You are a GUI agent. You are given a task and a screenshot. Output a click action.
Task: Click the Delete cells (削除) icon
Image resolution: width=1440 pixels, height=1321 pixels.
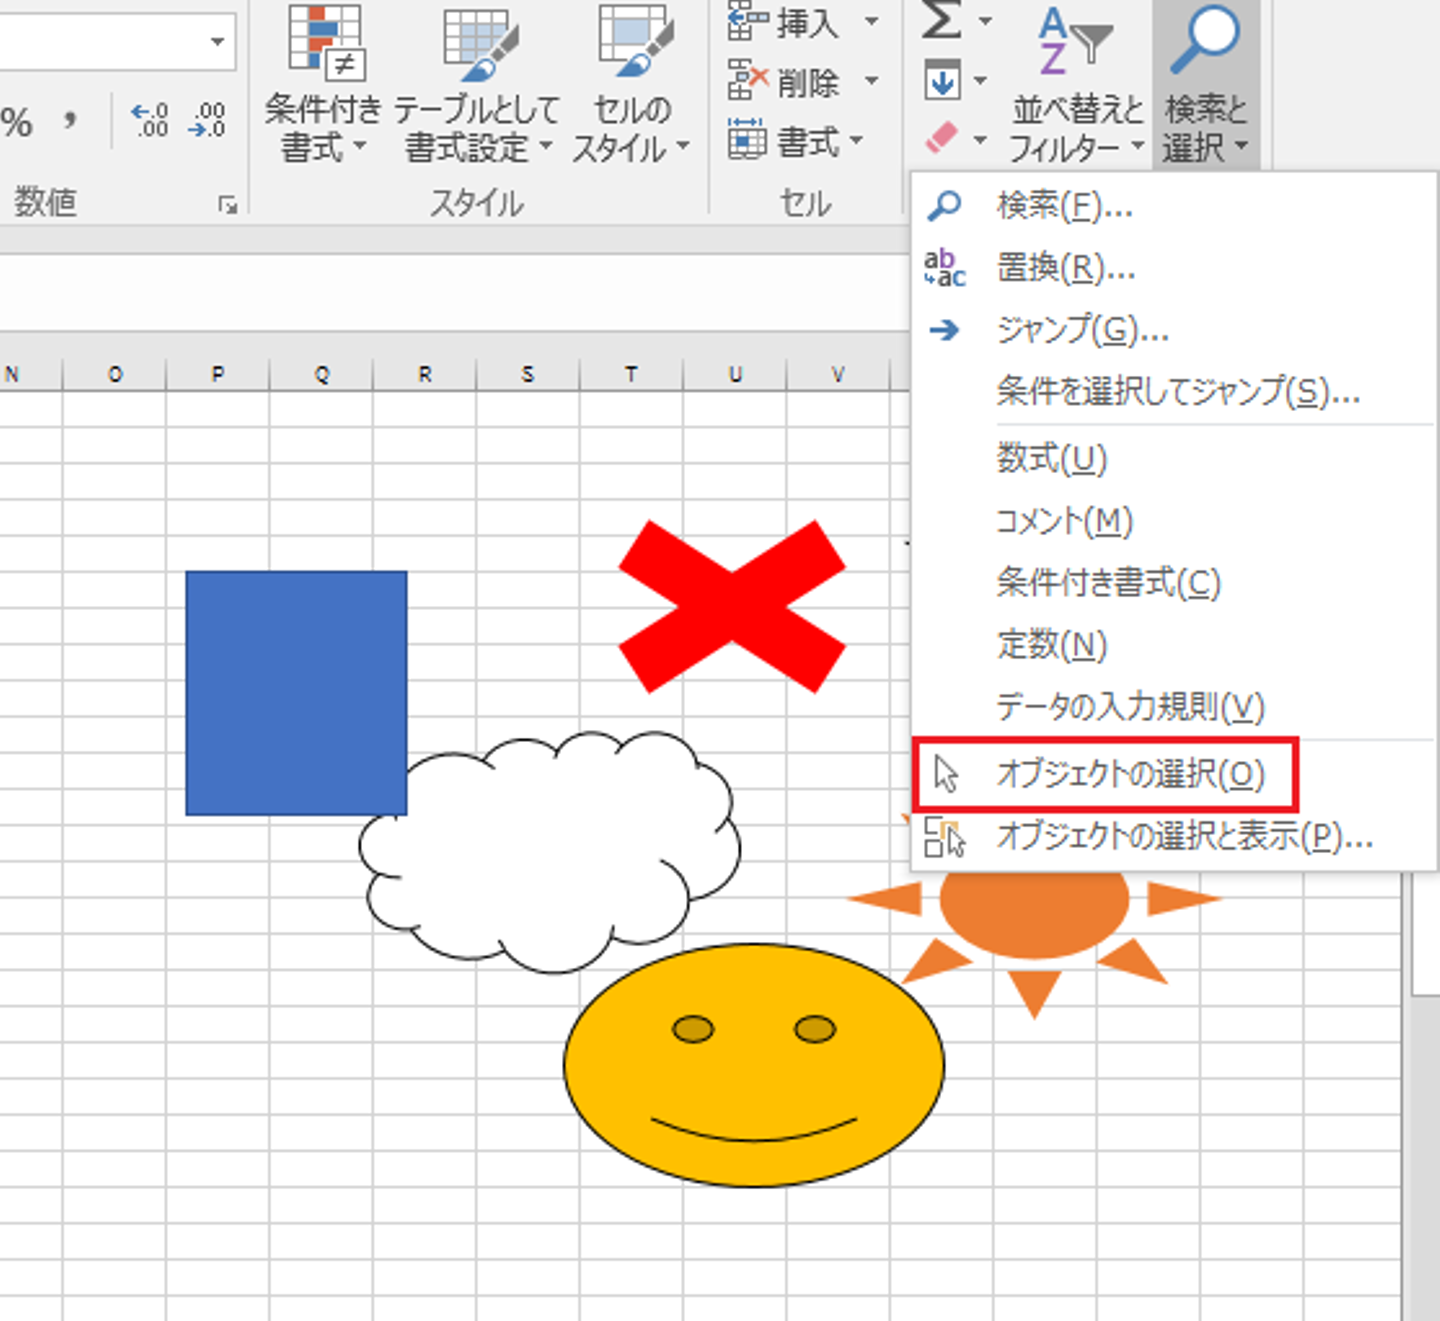click(748, 81)
